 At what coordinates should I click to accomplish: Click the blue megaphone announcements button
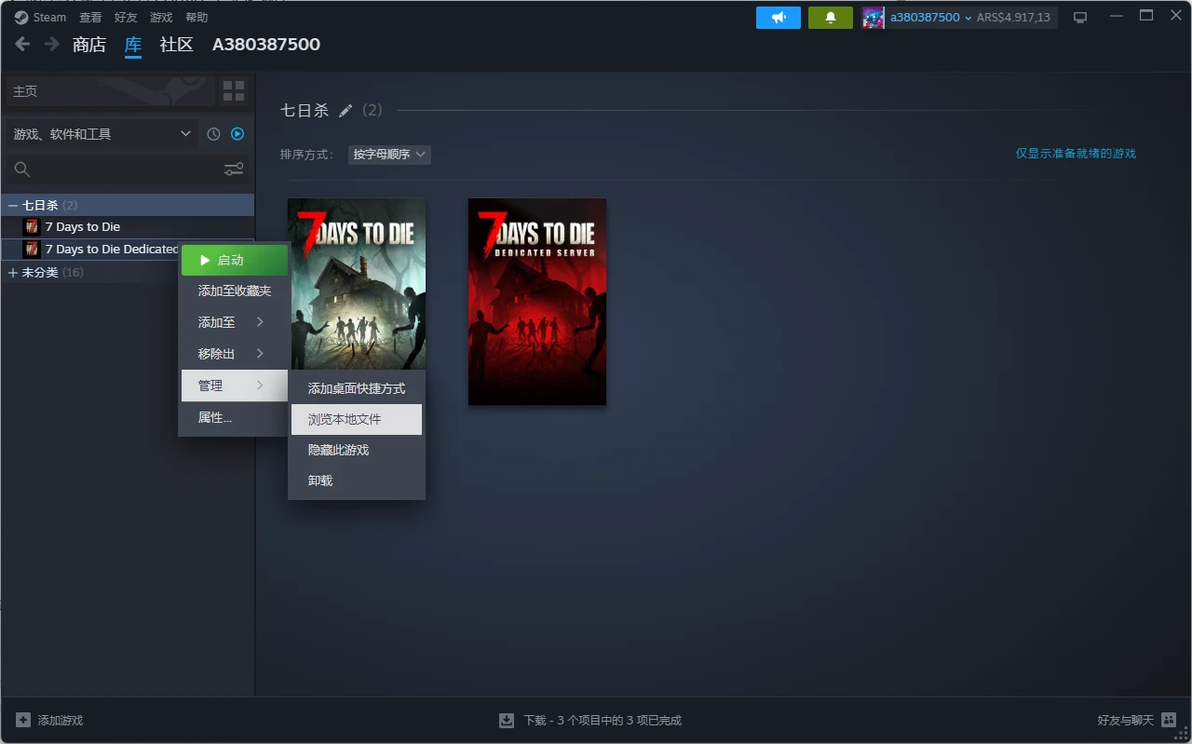778,17
